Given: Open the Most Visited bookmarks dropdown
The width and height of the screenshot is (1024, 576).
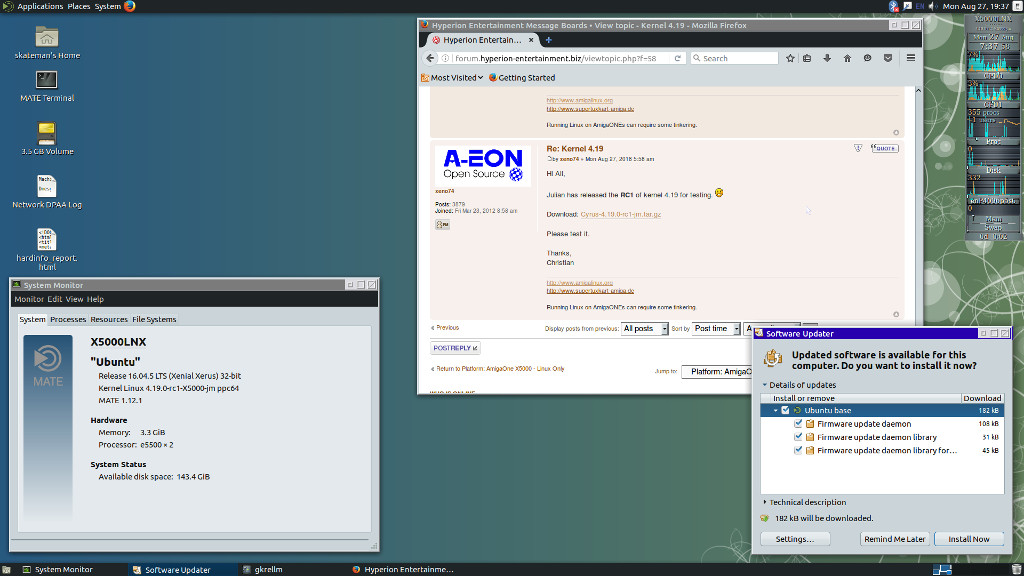Looking at the screenshot, I should tap(452, 78).
